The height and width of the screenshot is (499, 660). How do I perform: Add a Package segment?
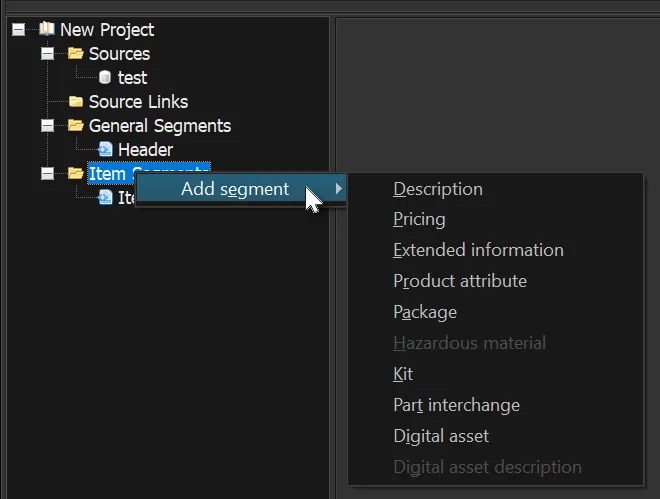coord(495,312)
